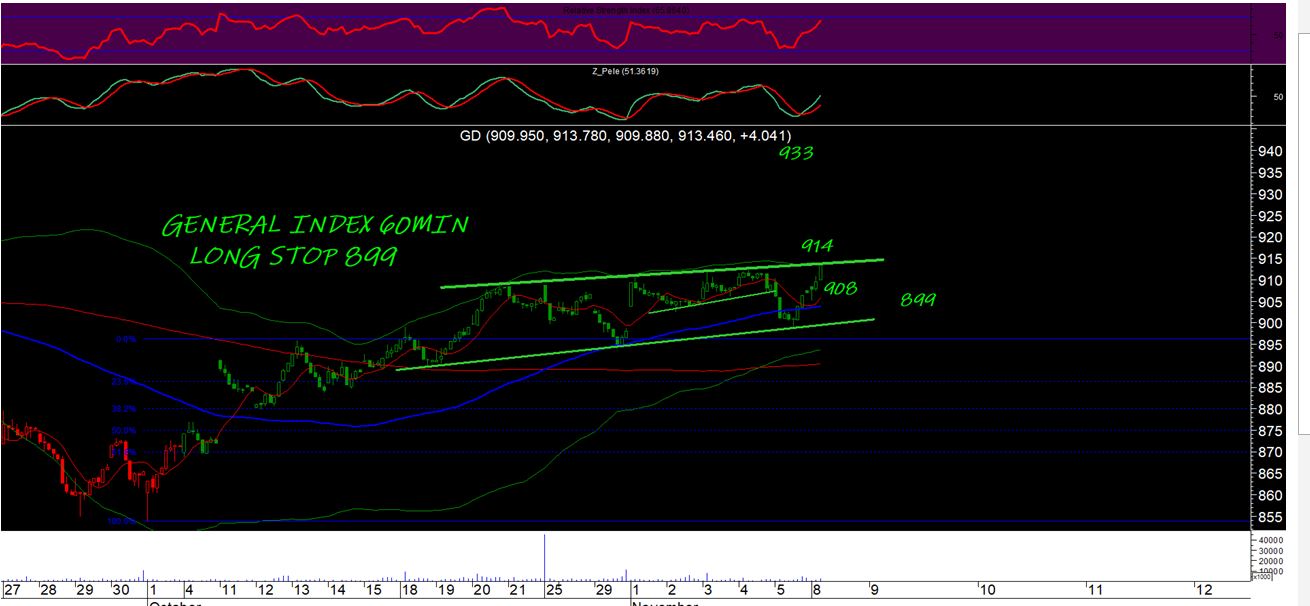Click the 940 level on price axis
1310x606 pixels.
[1270, 152]
